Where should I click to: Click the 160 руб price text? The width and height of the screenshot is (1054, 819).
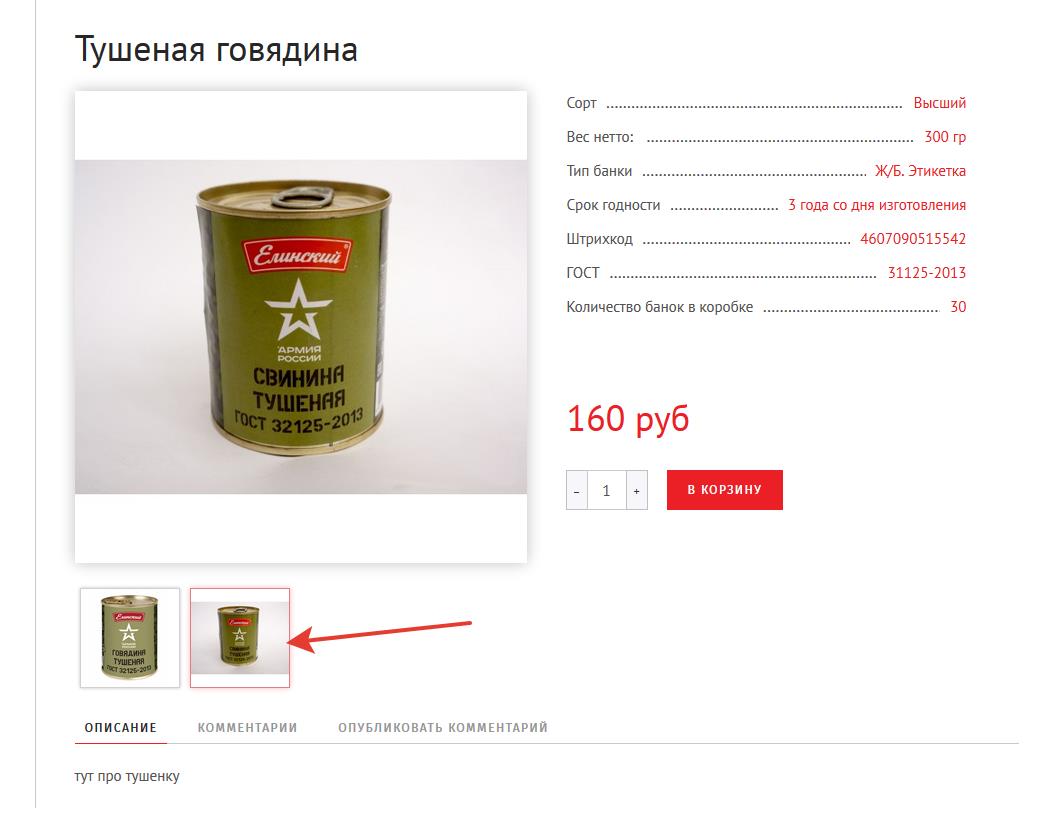click(628, 419)
